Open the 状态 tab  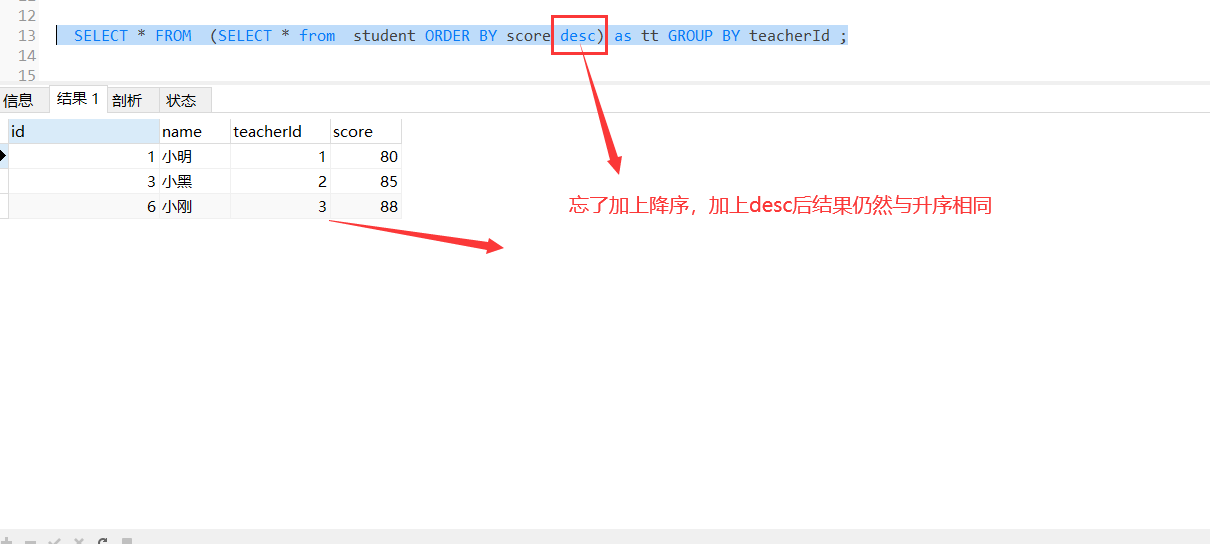tap(182, 100)
